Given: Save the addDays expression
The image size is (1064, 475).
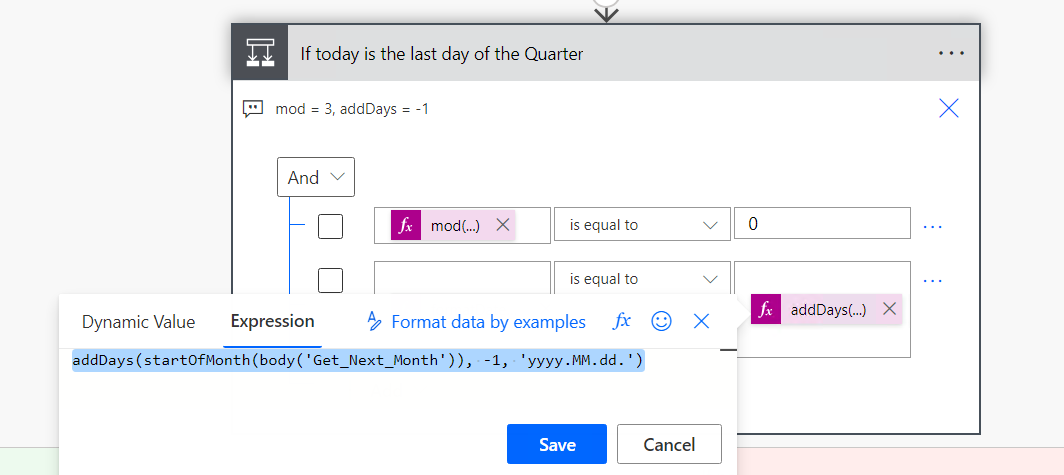Looking at the screenshot, I should 556,444.
